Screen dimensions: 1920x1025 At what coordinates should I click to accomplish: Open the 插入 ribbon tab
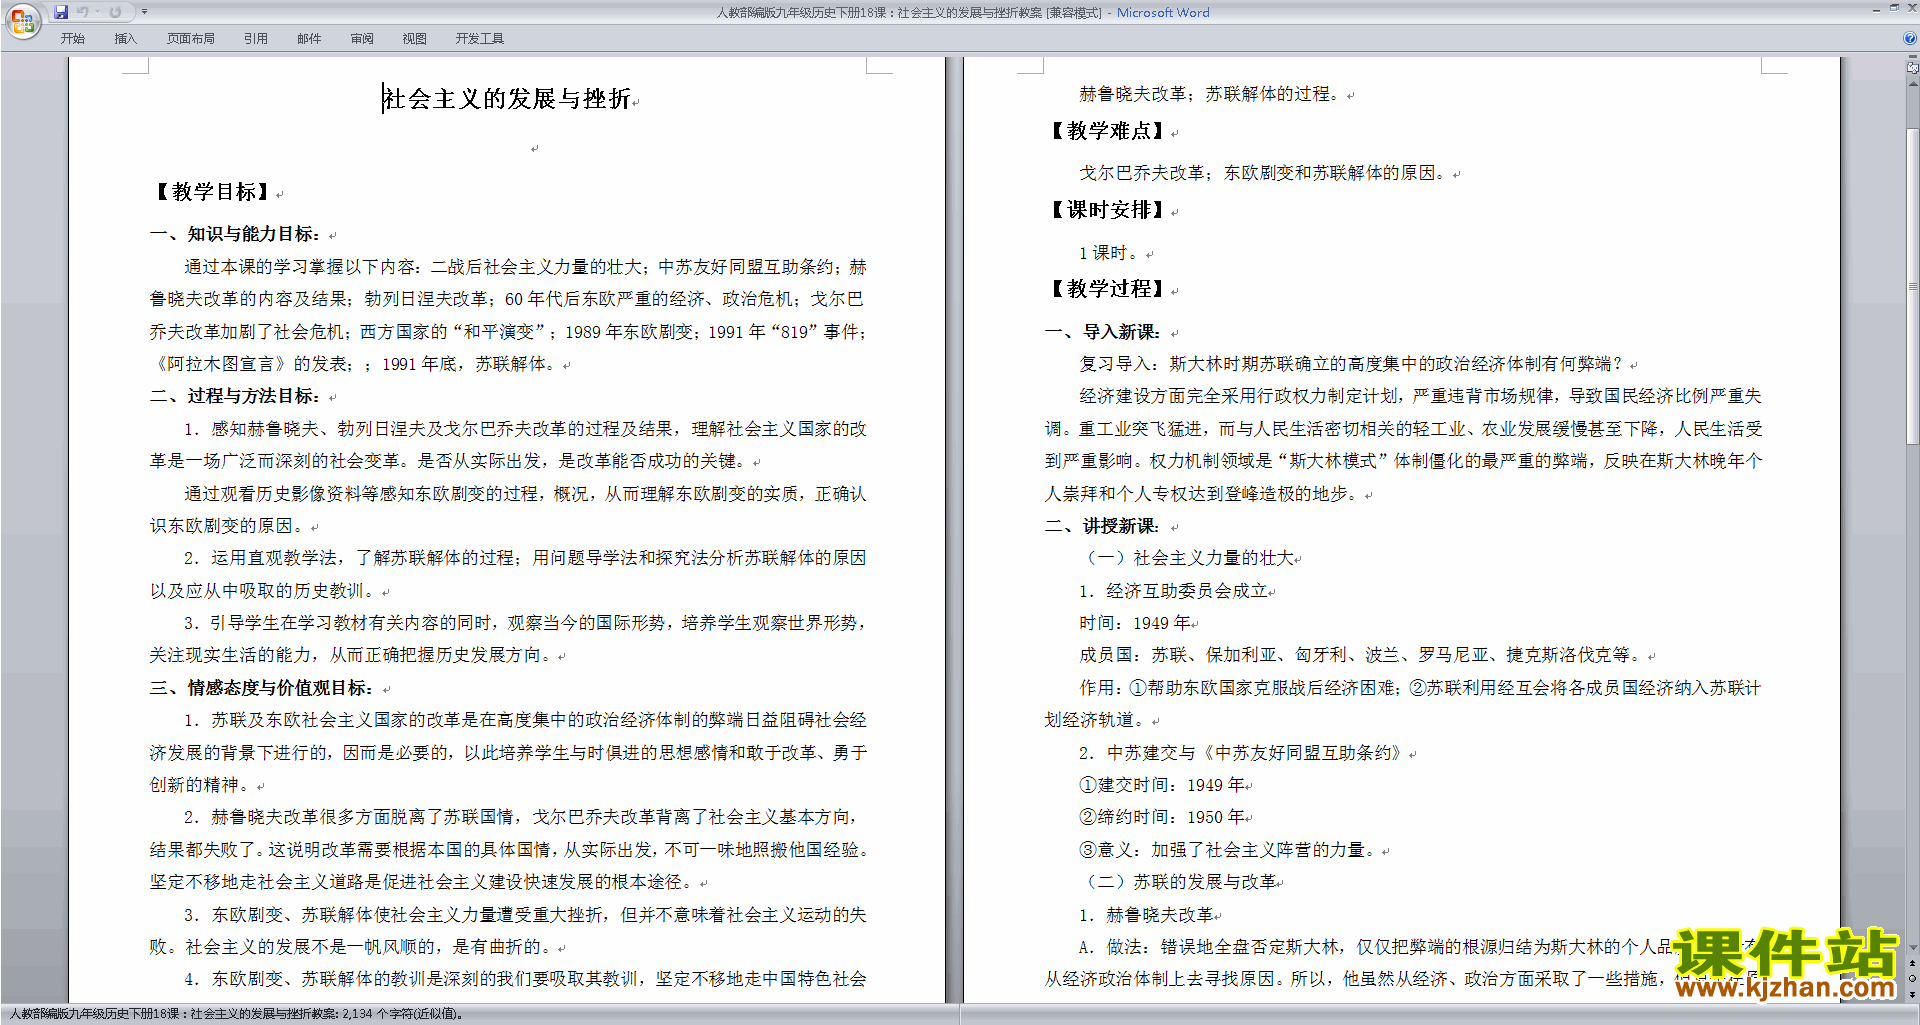point(125,39)
